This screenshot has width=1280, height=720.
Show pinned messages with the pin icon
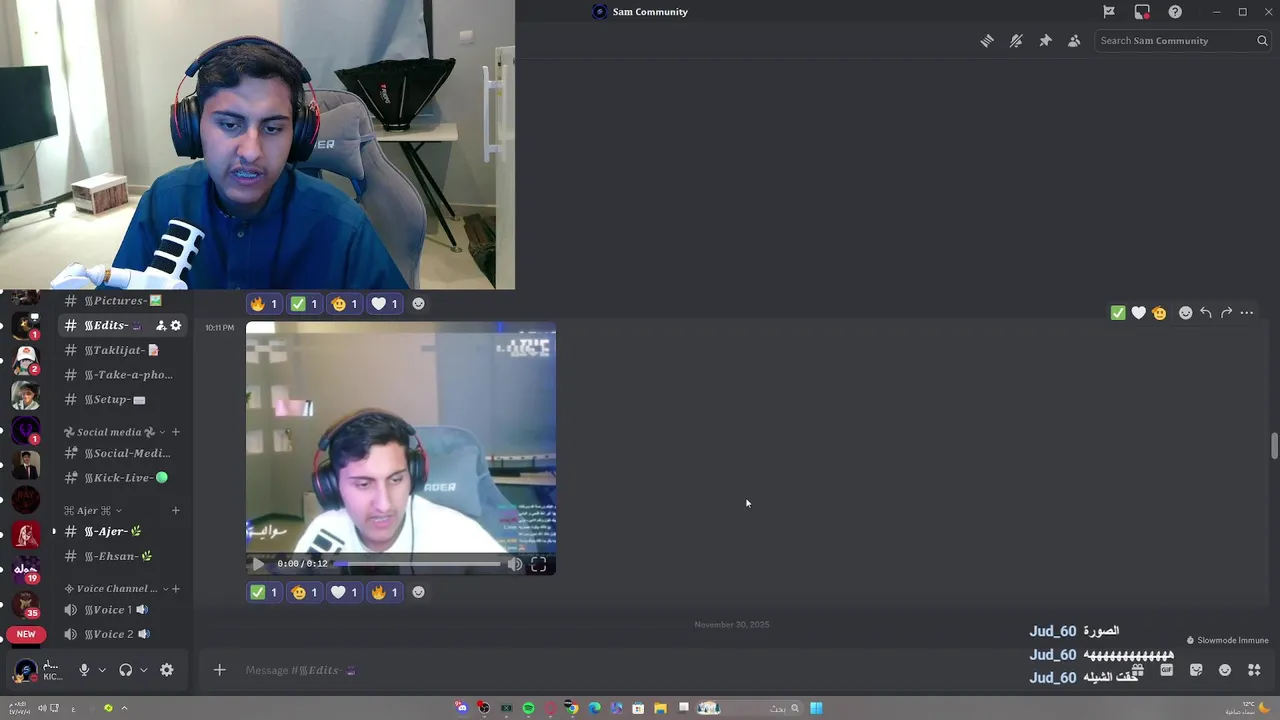tap(1045, 41)
